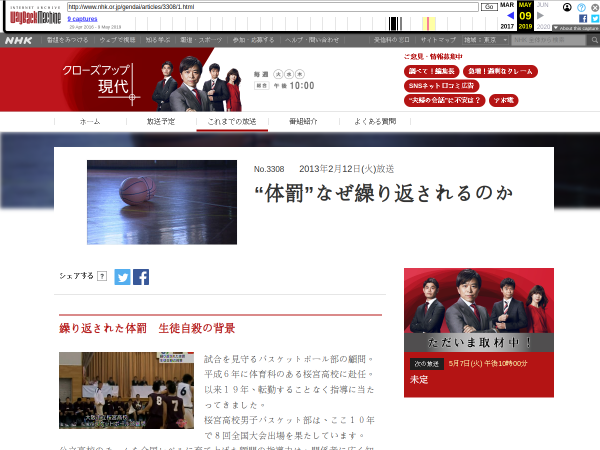Click the 受信料の窓口 link
This screenshot has width=600, height=450.
(391, 40)
